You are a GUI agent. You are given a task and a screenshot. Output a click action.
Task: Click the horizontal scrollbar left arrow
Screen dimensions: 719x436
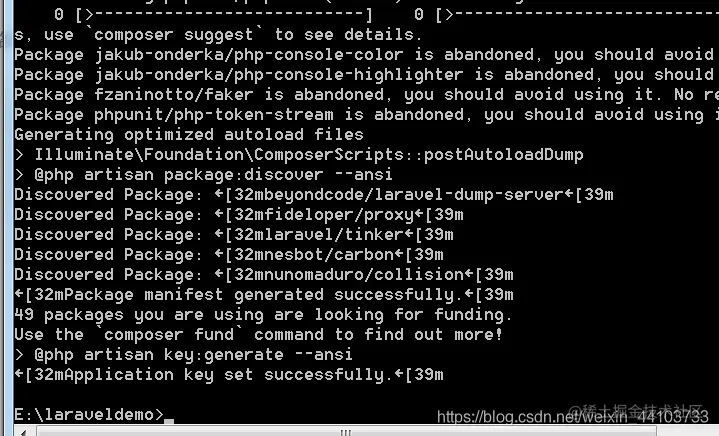coord(24,432)
